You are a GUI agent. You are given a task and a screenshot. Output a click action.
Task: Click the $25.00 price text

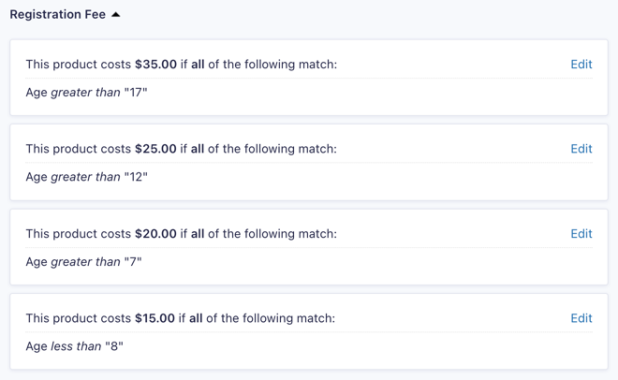tap(156, 149)
